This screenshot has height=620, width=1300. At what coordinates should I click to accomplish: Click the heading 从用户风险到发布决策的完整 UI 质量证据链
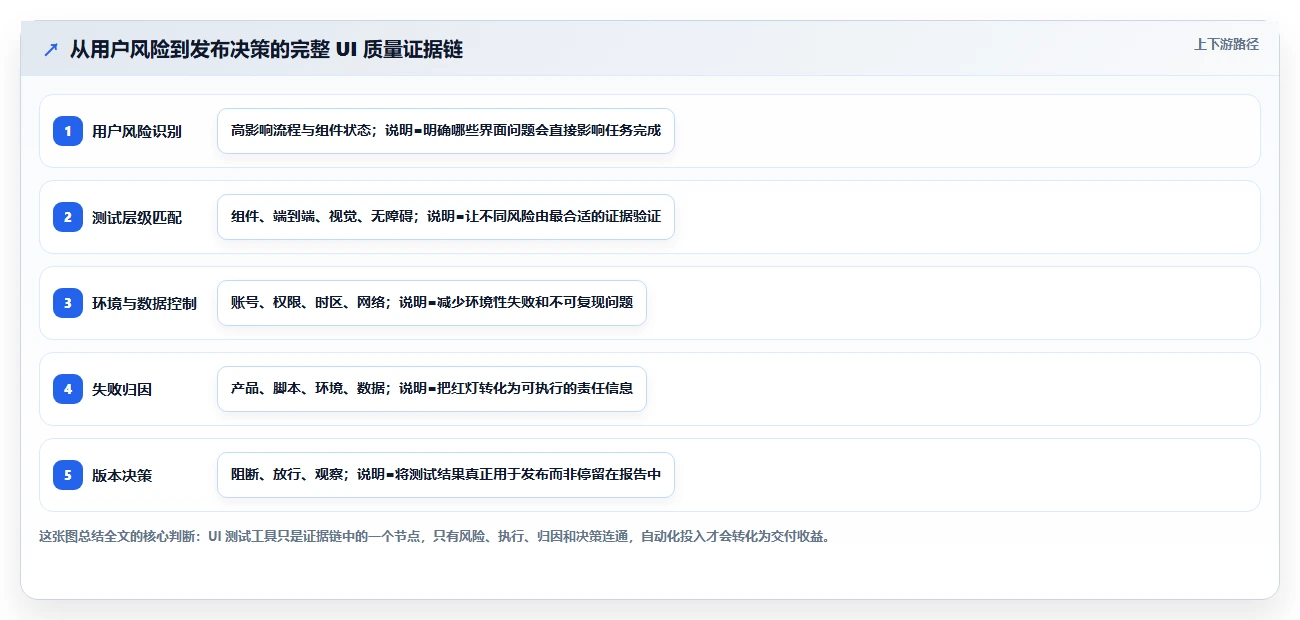click(x=266, y=49)
